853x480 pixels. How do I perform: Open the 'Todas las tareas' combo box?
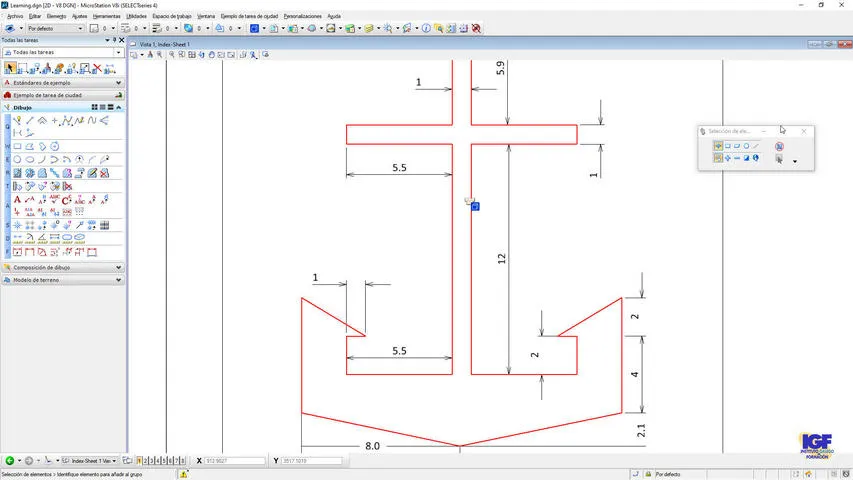click(x=63, y=52)
